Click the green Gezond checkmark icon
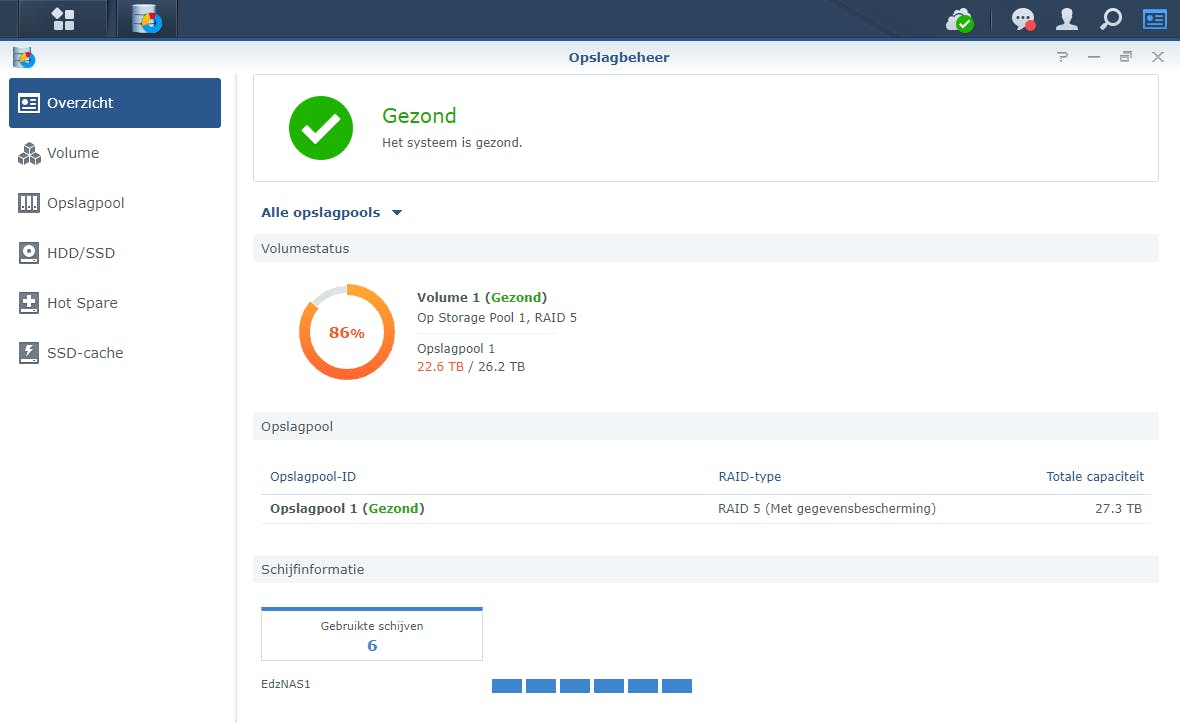 [x=321, y=128]
